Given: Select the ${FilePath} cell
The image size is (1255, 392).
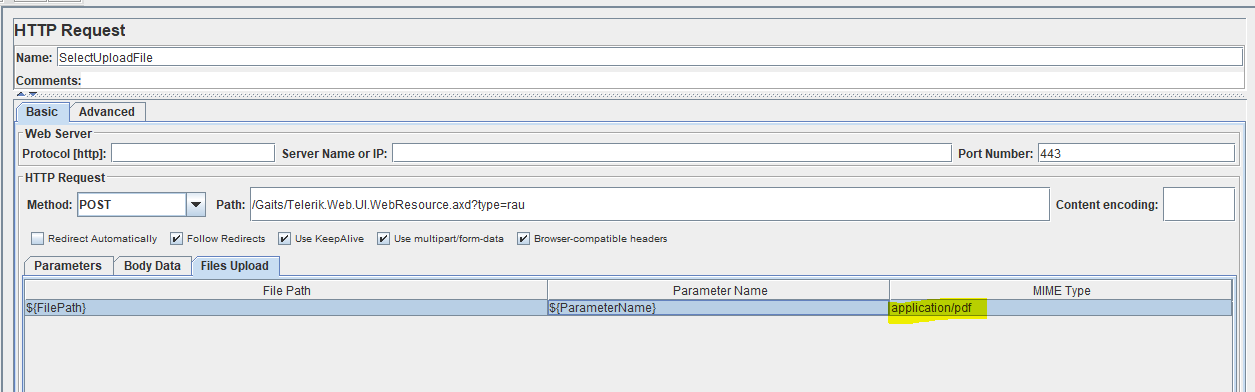Looking at the screenshot, I should coord(285,308).
